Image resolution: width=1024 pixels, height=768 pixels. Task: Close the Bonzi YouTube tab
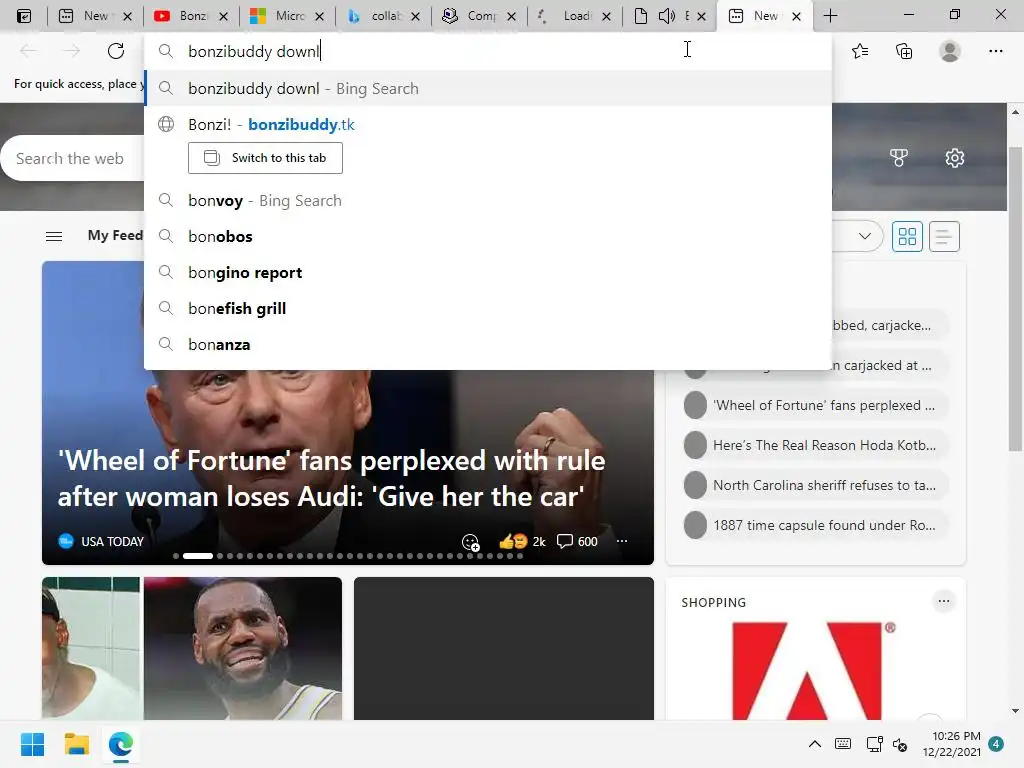click(x=223, y=16)
